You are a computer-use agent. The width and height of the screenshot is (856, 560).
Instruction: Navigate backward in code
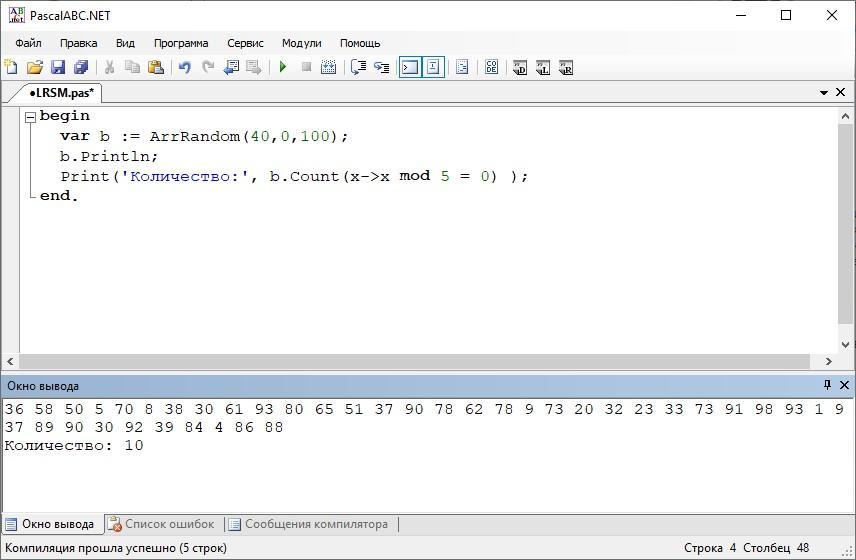coord(231,67)
